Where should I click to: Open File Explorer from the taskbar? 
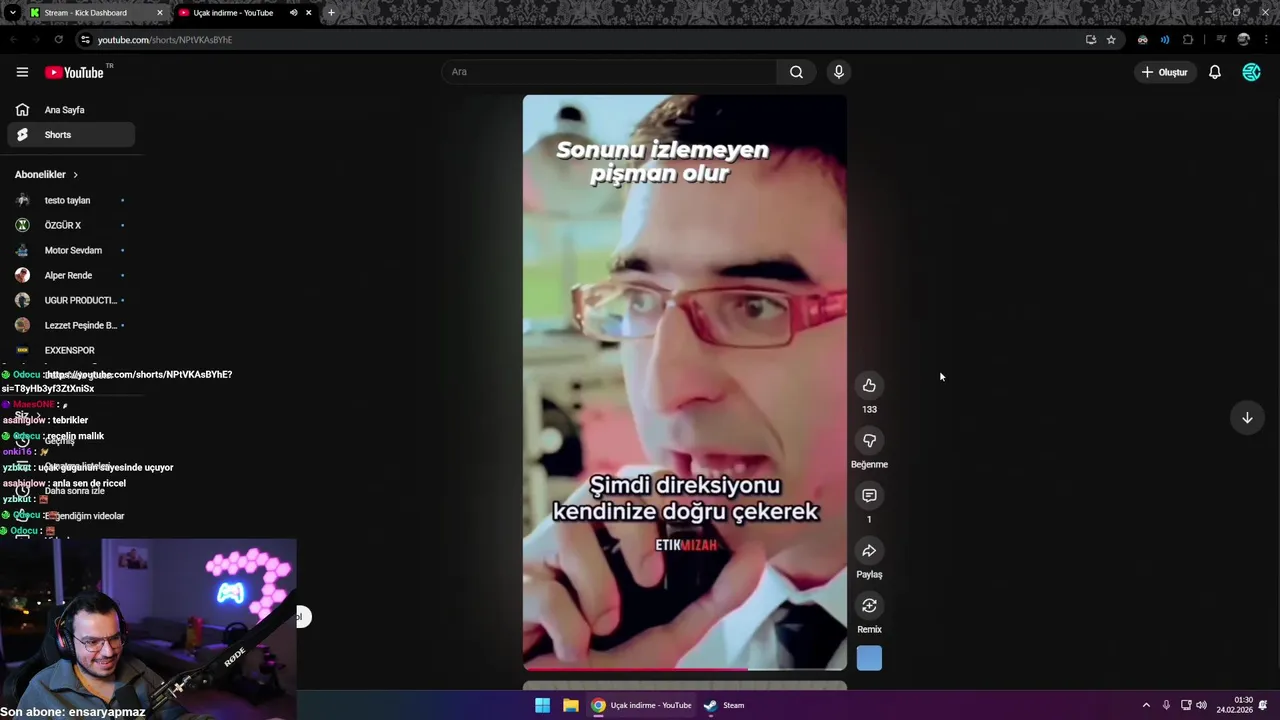point(570,705)
